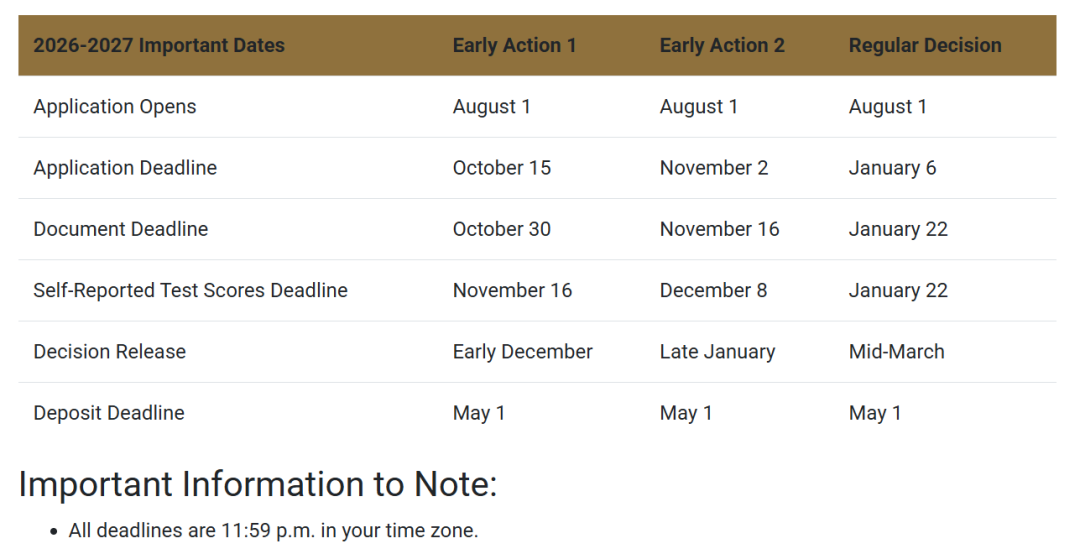Select the "Mid-March" decision release cell
Image resolution: width=1080 pixels, height=554 pixels.
896,352
